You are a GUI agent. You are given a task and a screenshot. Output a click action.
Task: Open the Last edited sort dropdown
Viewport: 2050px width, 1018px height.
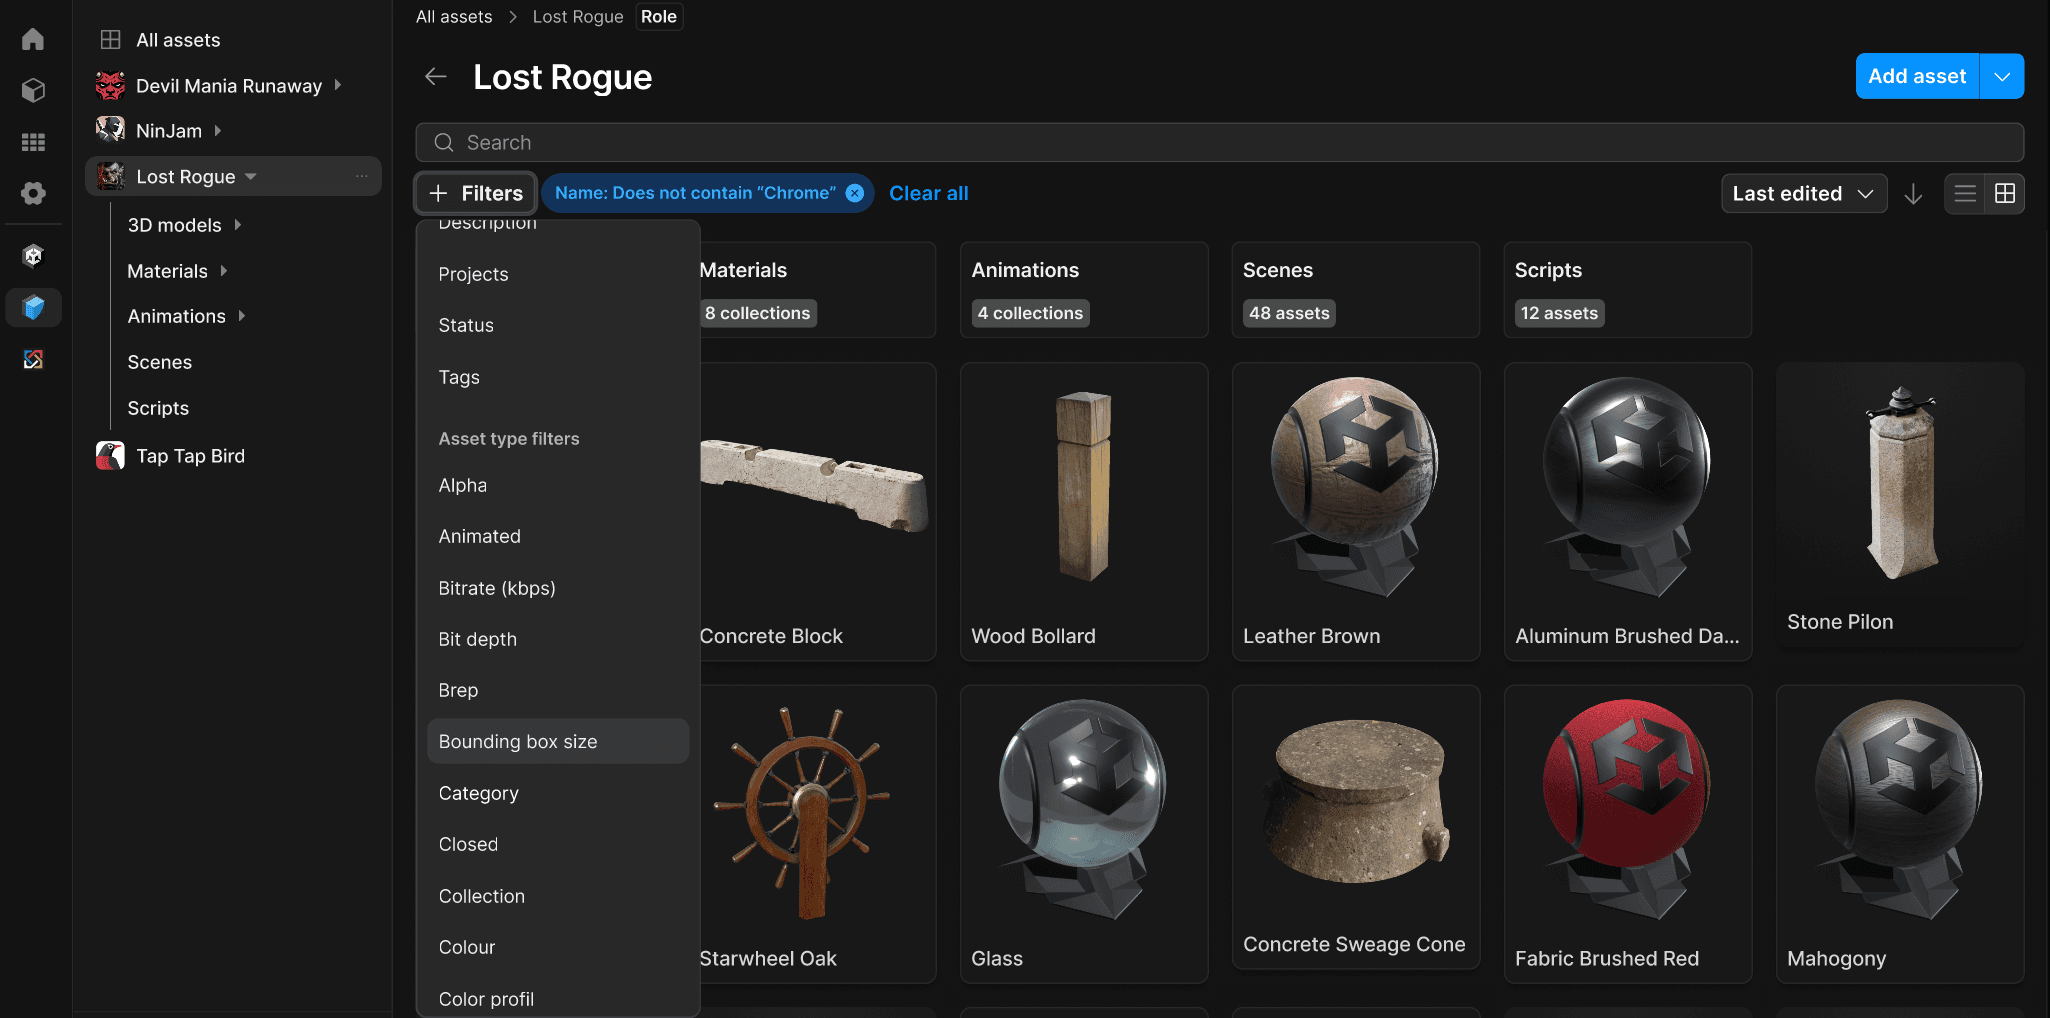pyautogui.click(x=1803, y=193)
